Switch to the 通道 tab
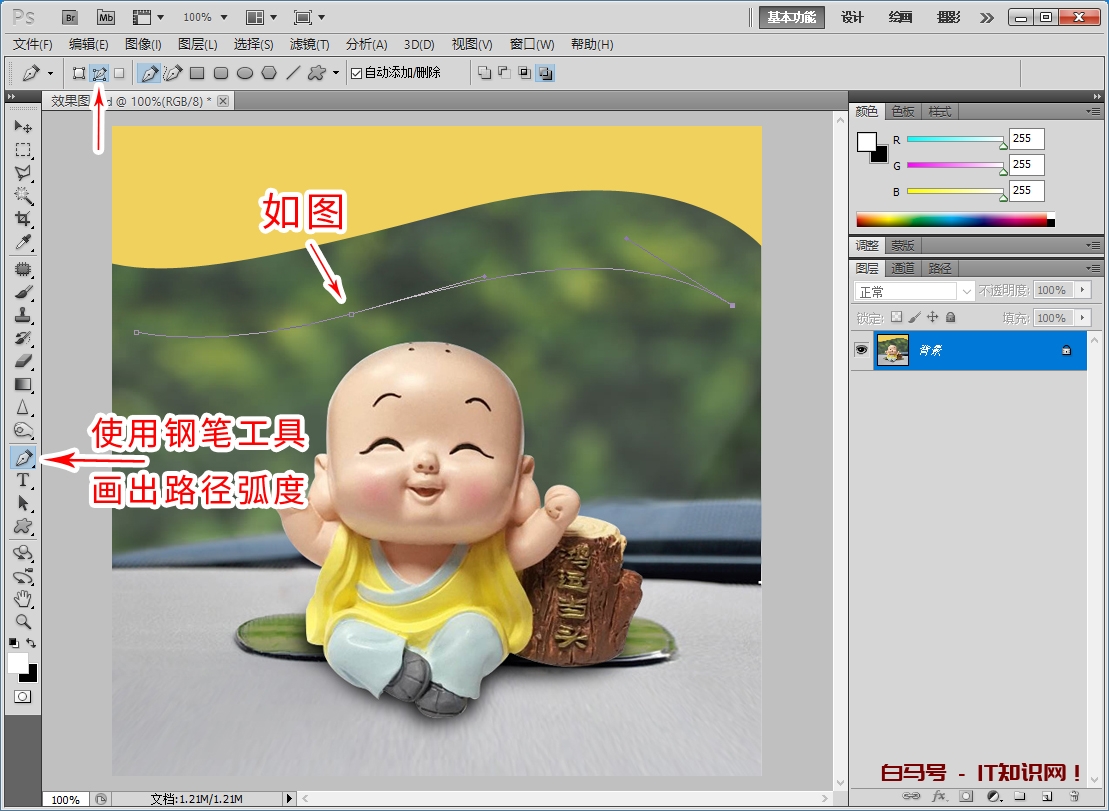 tap(903, 268)
